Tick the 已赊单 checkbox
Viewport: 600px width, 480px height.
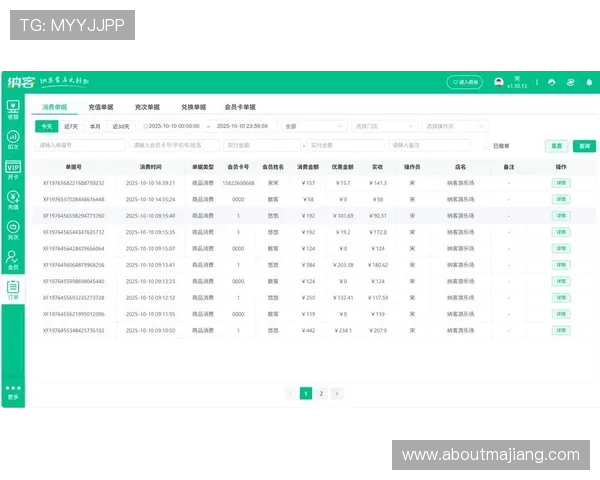tap(487, 145)
